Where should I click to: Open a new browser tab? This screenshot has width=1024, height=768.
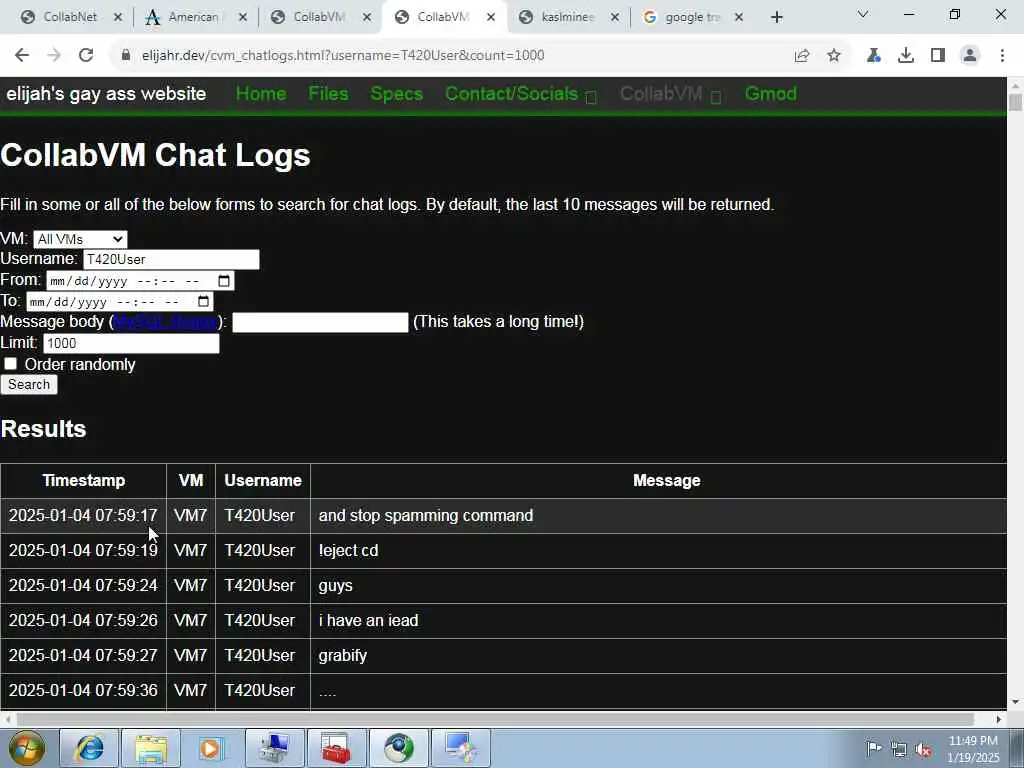(776, 18)
